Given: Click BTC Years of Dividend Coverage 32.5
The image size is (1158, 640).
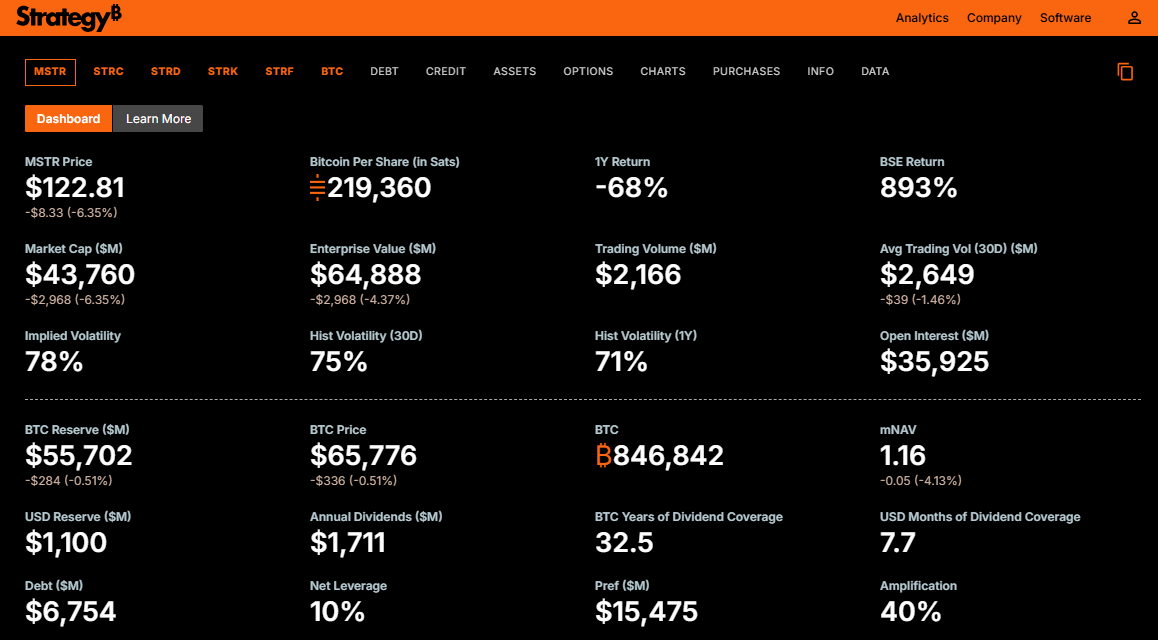Looking at the screenshot, I should 624,543.
